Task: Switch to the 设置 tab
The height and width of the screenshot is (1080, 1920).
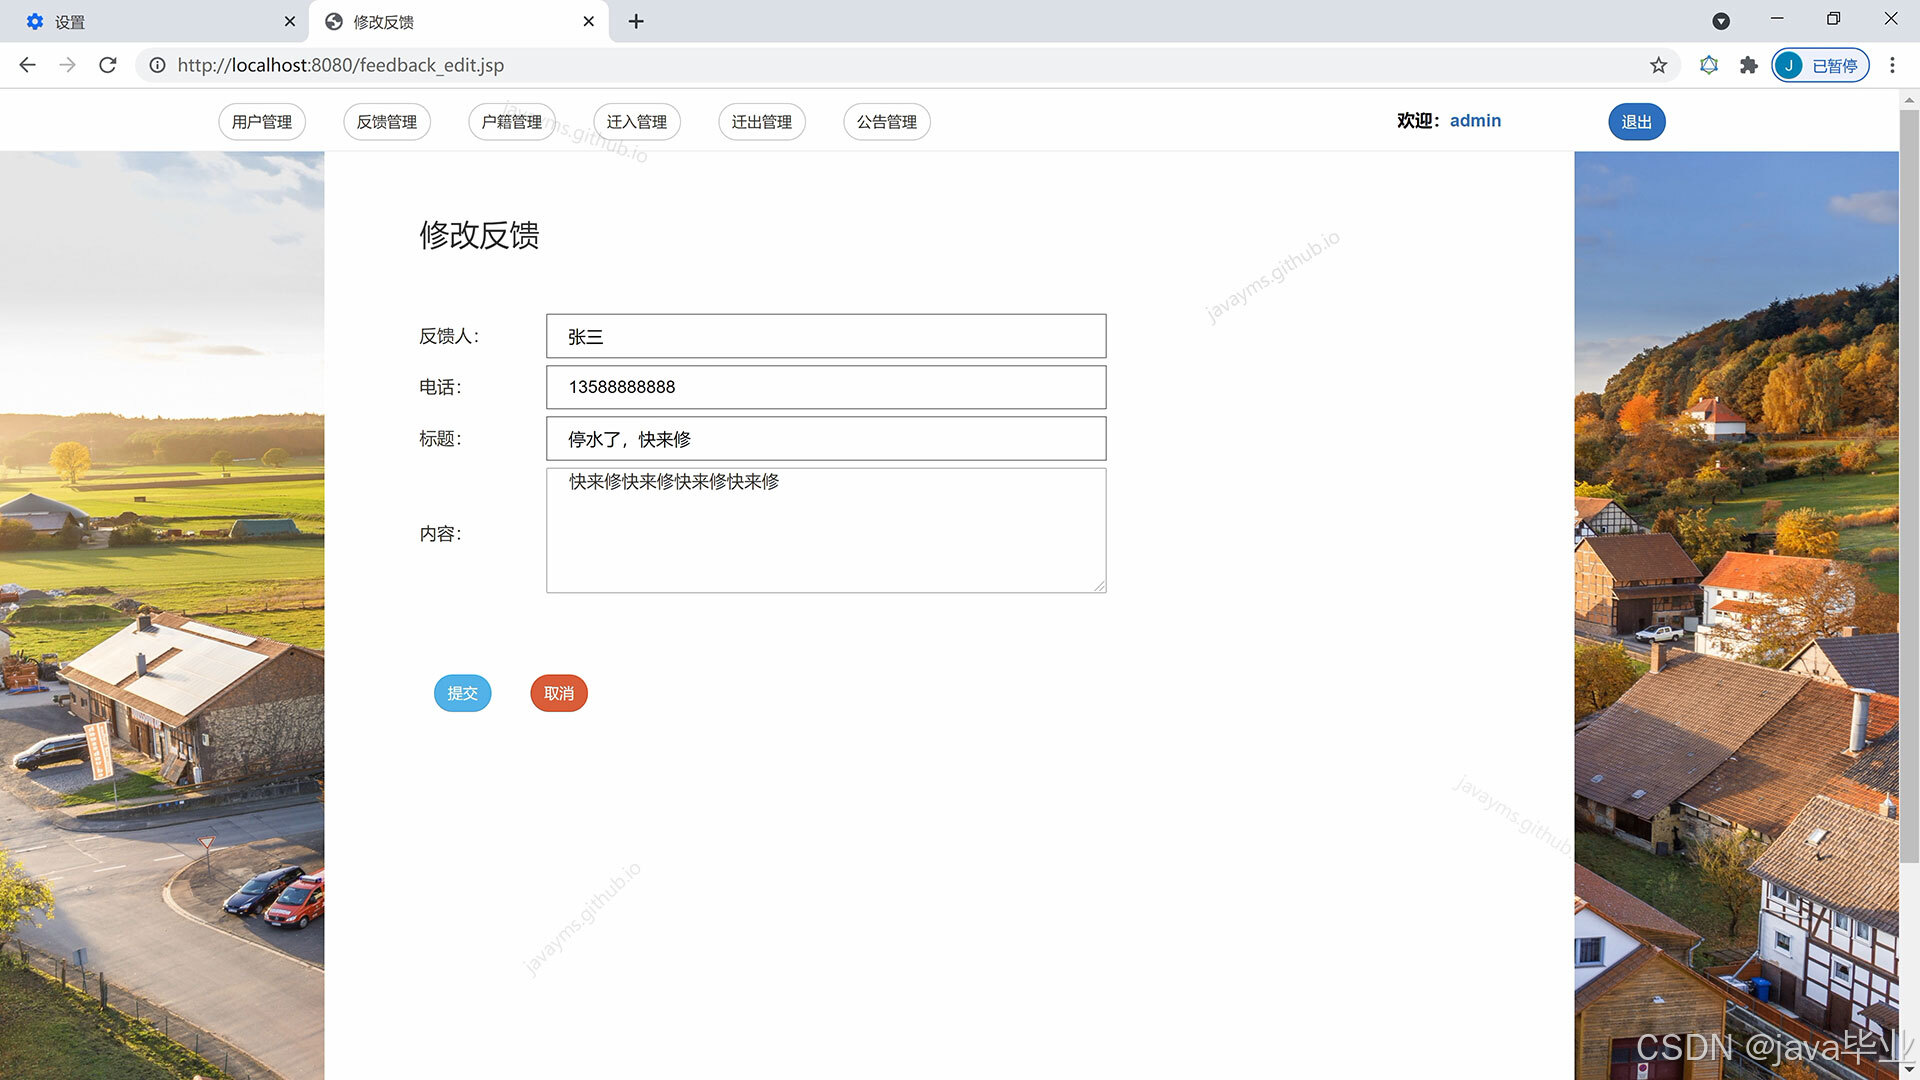Action: point(155,22)
